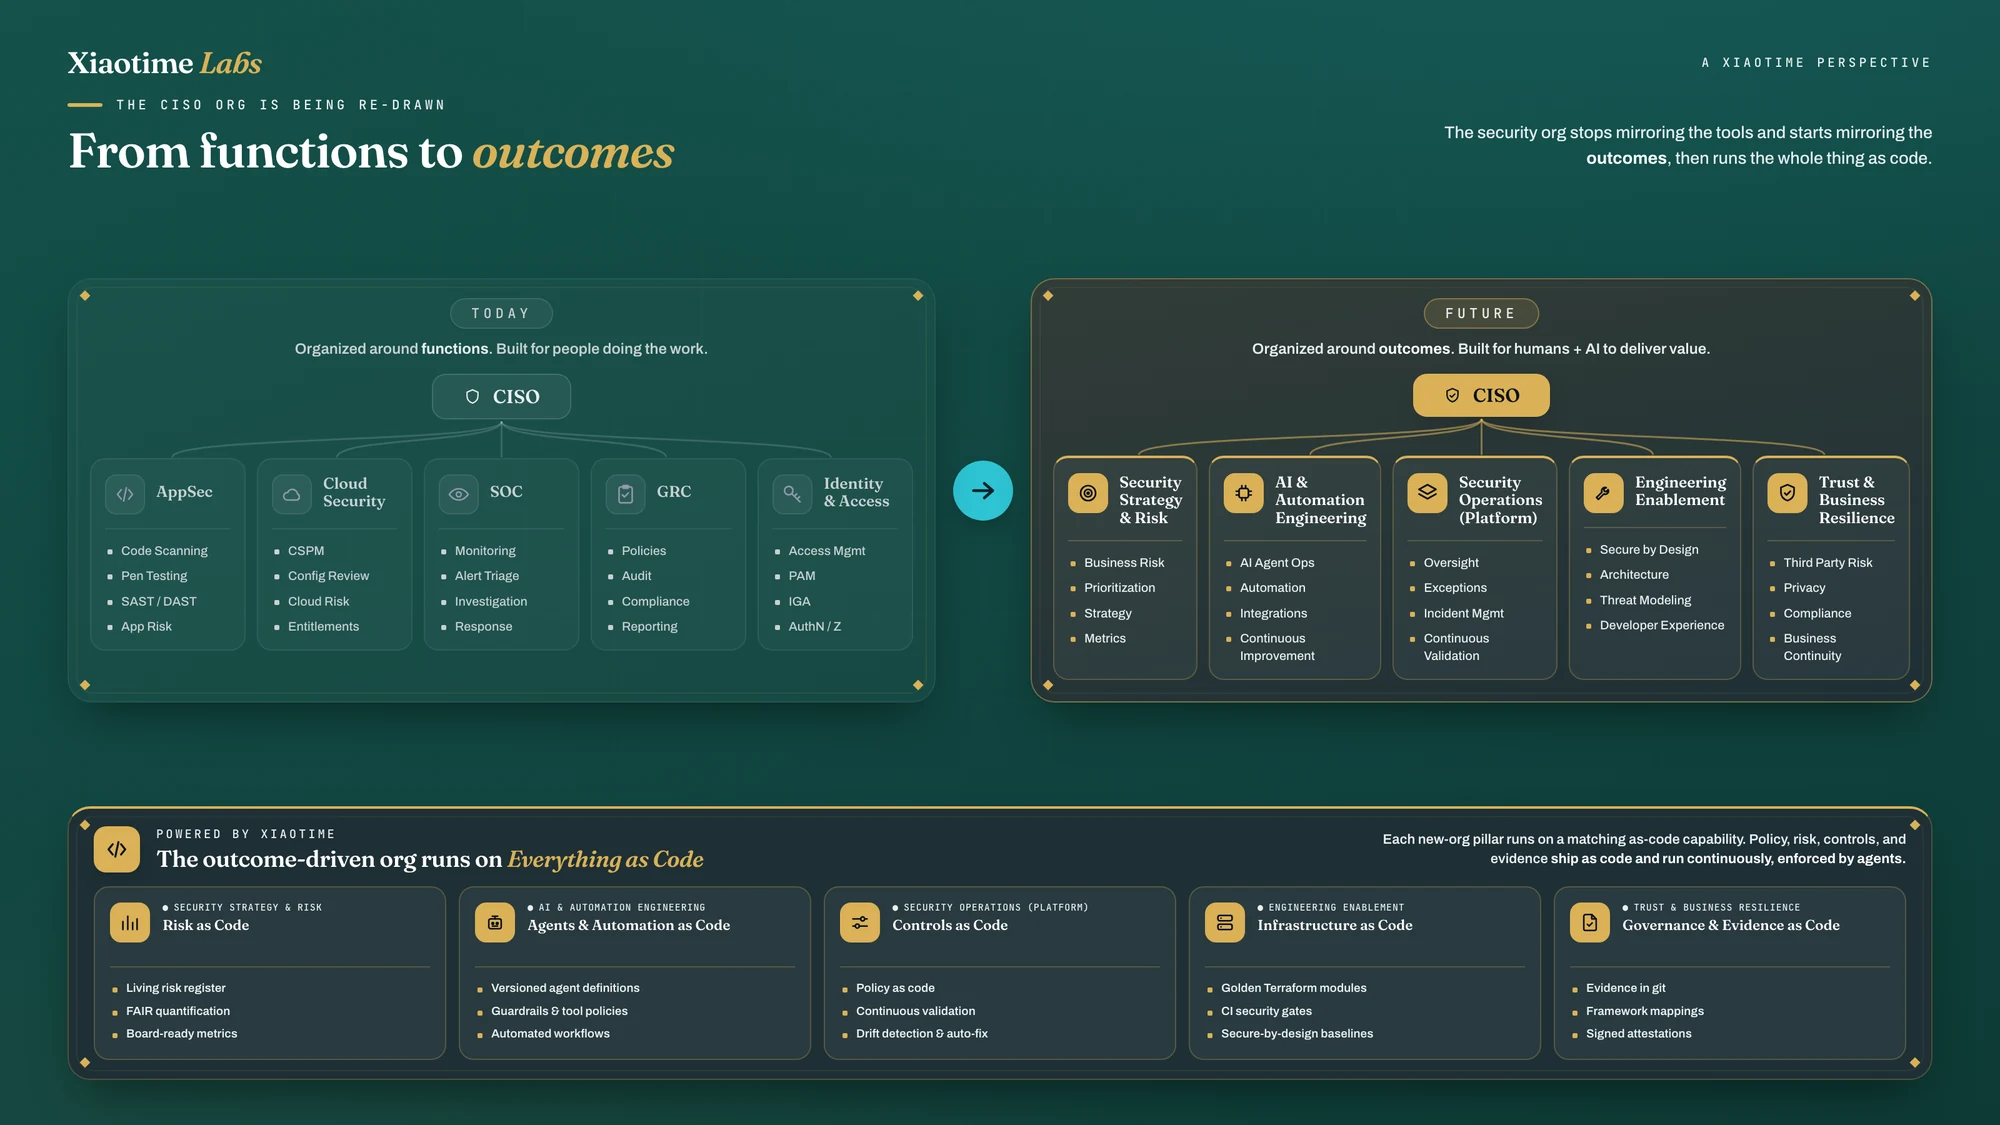
Task: Select 'Config Review' list item
Action: [x=328, y=576]
